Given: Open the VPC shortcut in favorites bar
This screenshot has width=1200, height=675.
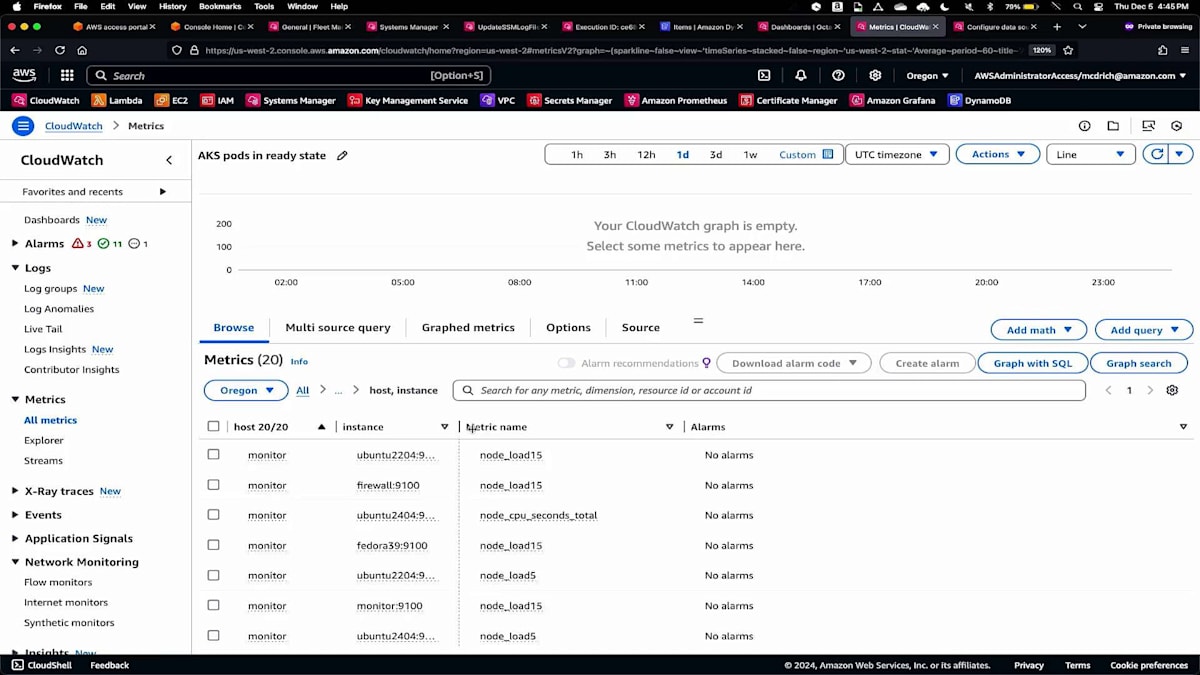Looking at the screenshot, I should coord(498,100).
